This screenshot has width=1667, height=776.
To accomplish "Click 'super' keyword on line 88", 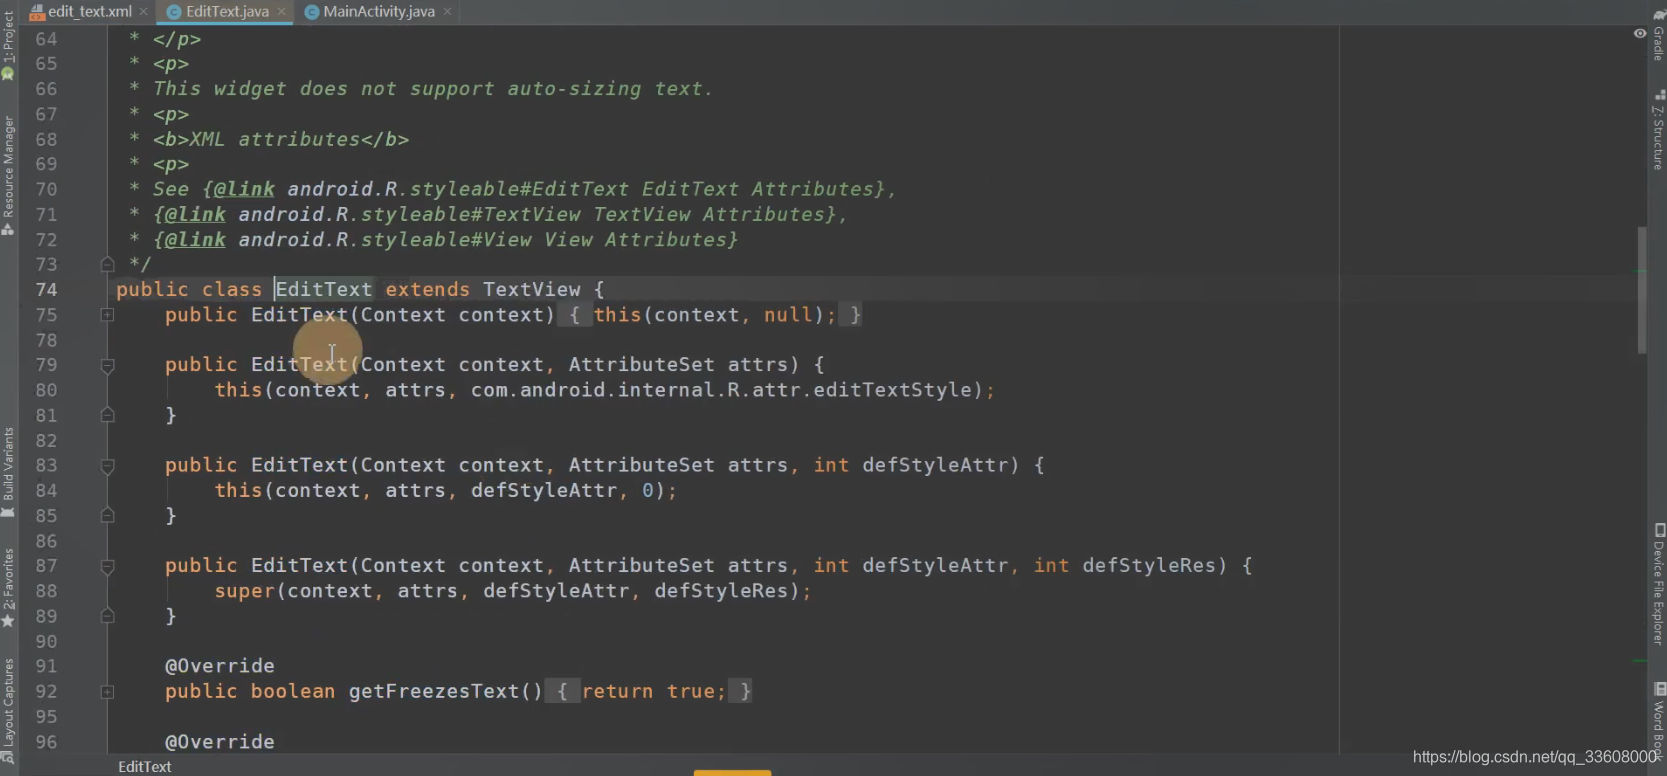I will click(x=244, y=591).
